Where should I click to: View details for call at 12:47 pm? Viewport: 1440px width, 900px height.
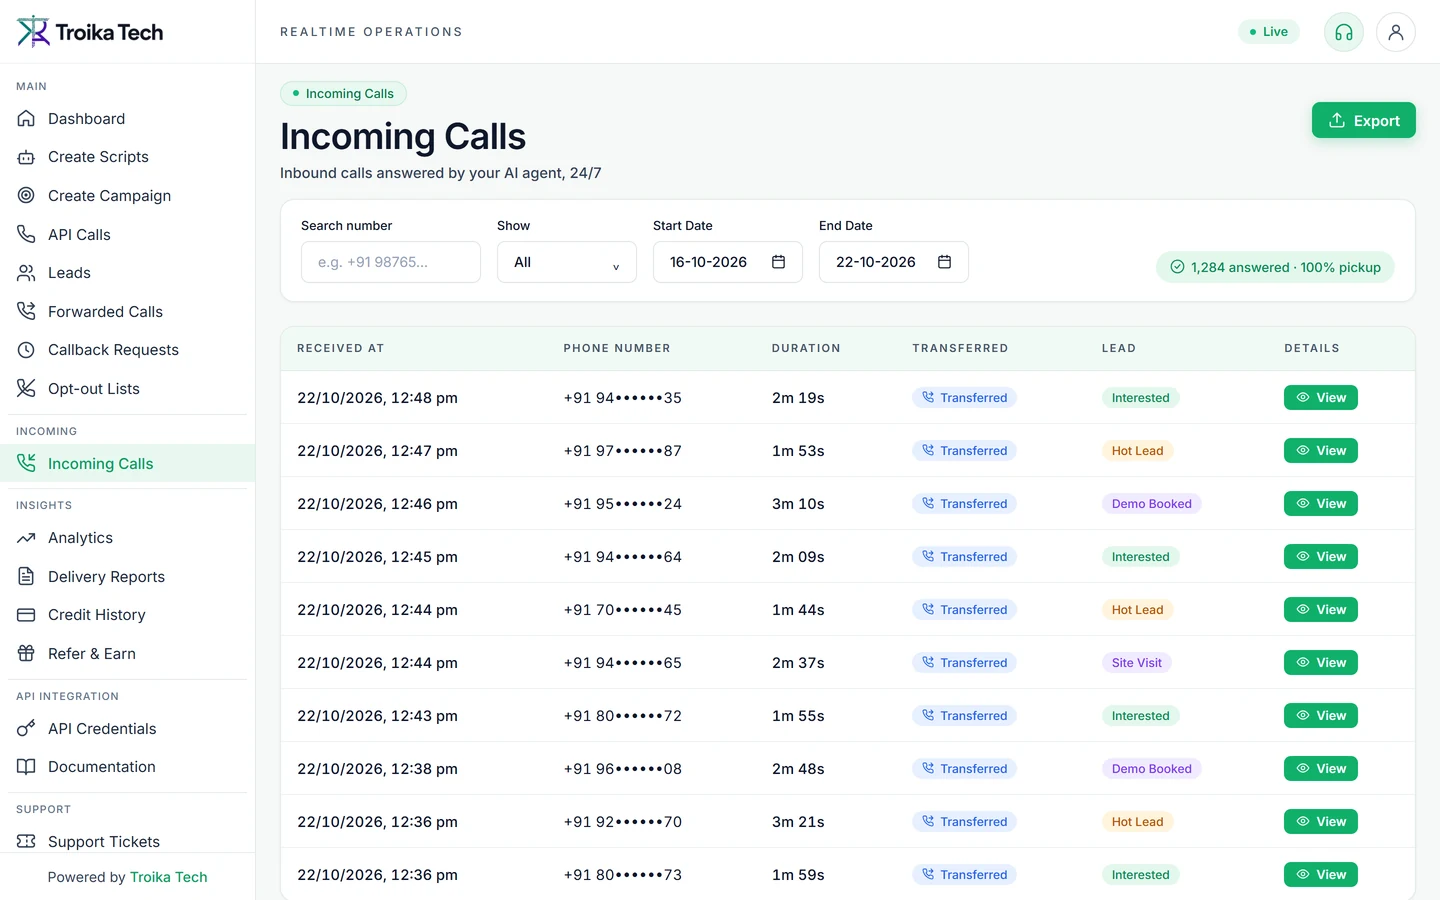(x=1321, y=450)
